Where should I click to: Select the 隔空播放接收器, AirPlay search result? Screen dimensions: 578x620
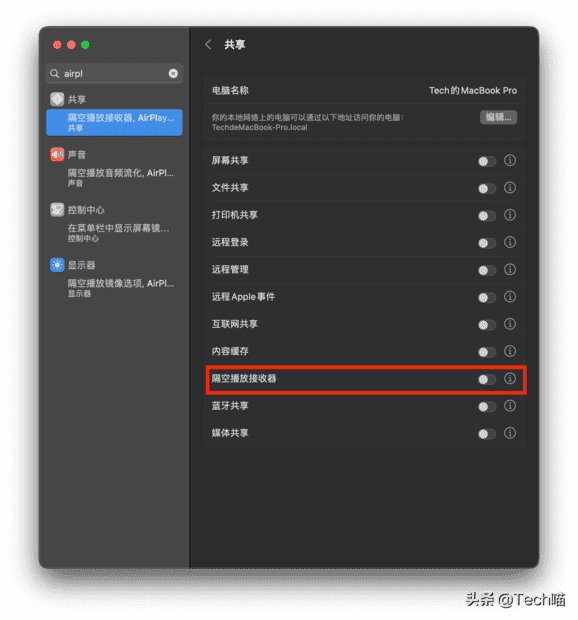coord(114,123)
